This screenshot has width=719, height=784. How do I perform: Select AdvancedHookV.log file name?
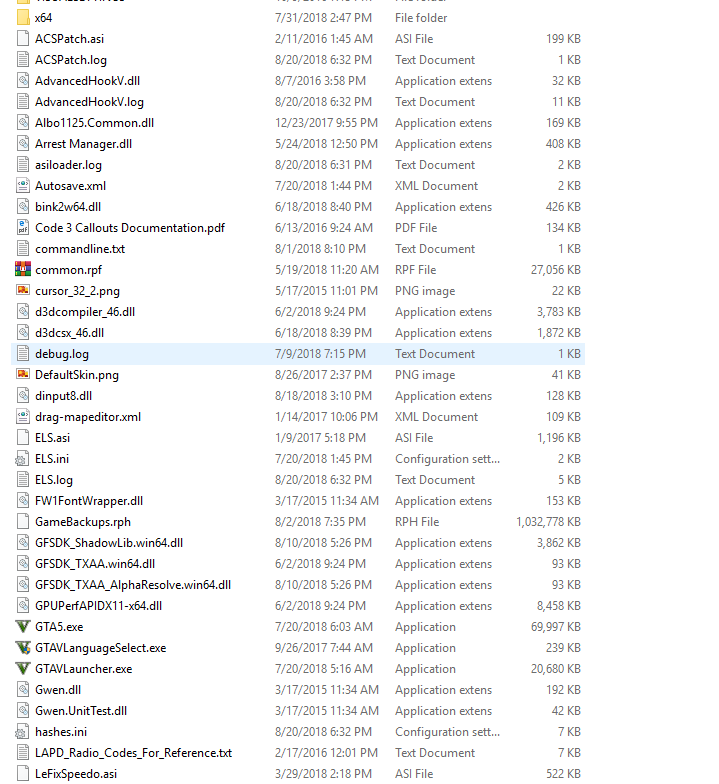click(x=90, y=102)
